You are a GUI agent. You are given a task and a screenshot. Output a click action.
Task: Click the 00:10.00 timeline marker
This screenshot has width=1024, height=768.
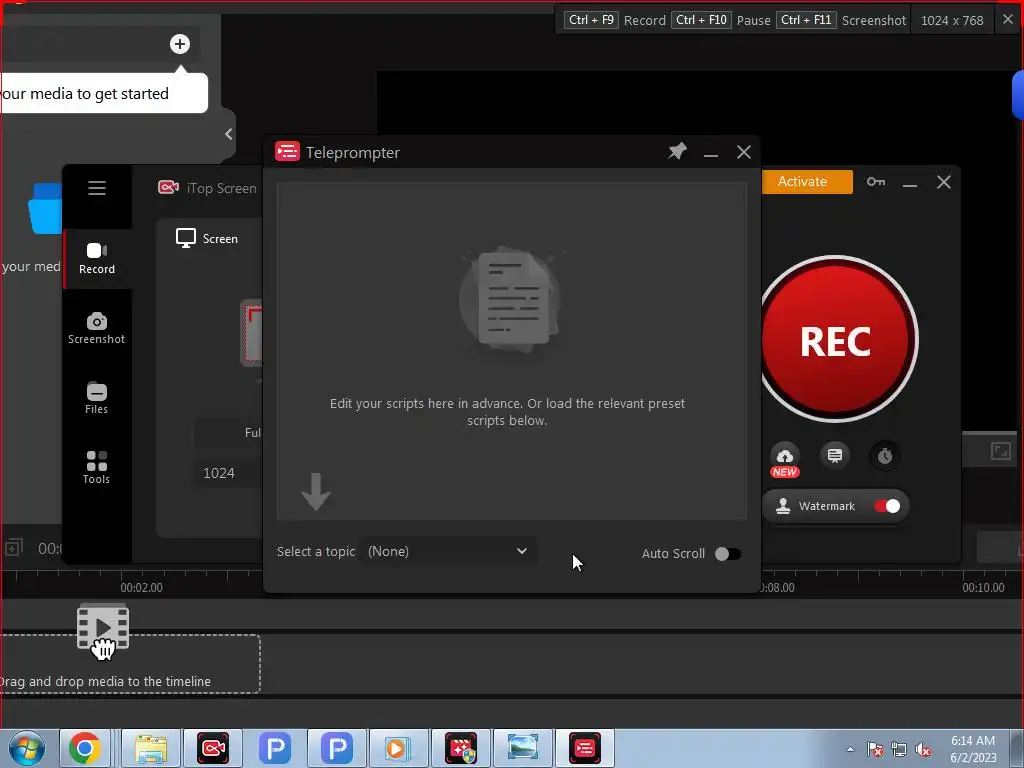click(983, 588)
